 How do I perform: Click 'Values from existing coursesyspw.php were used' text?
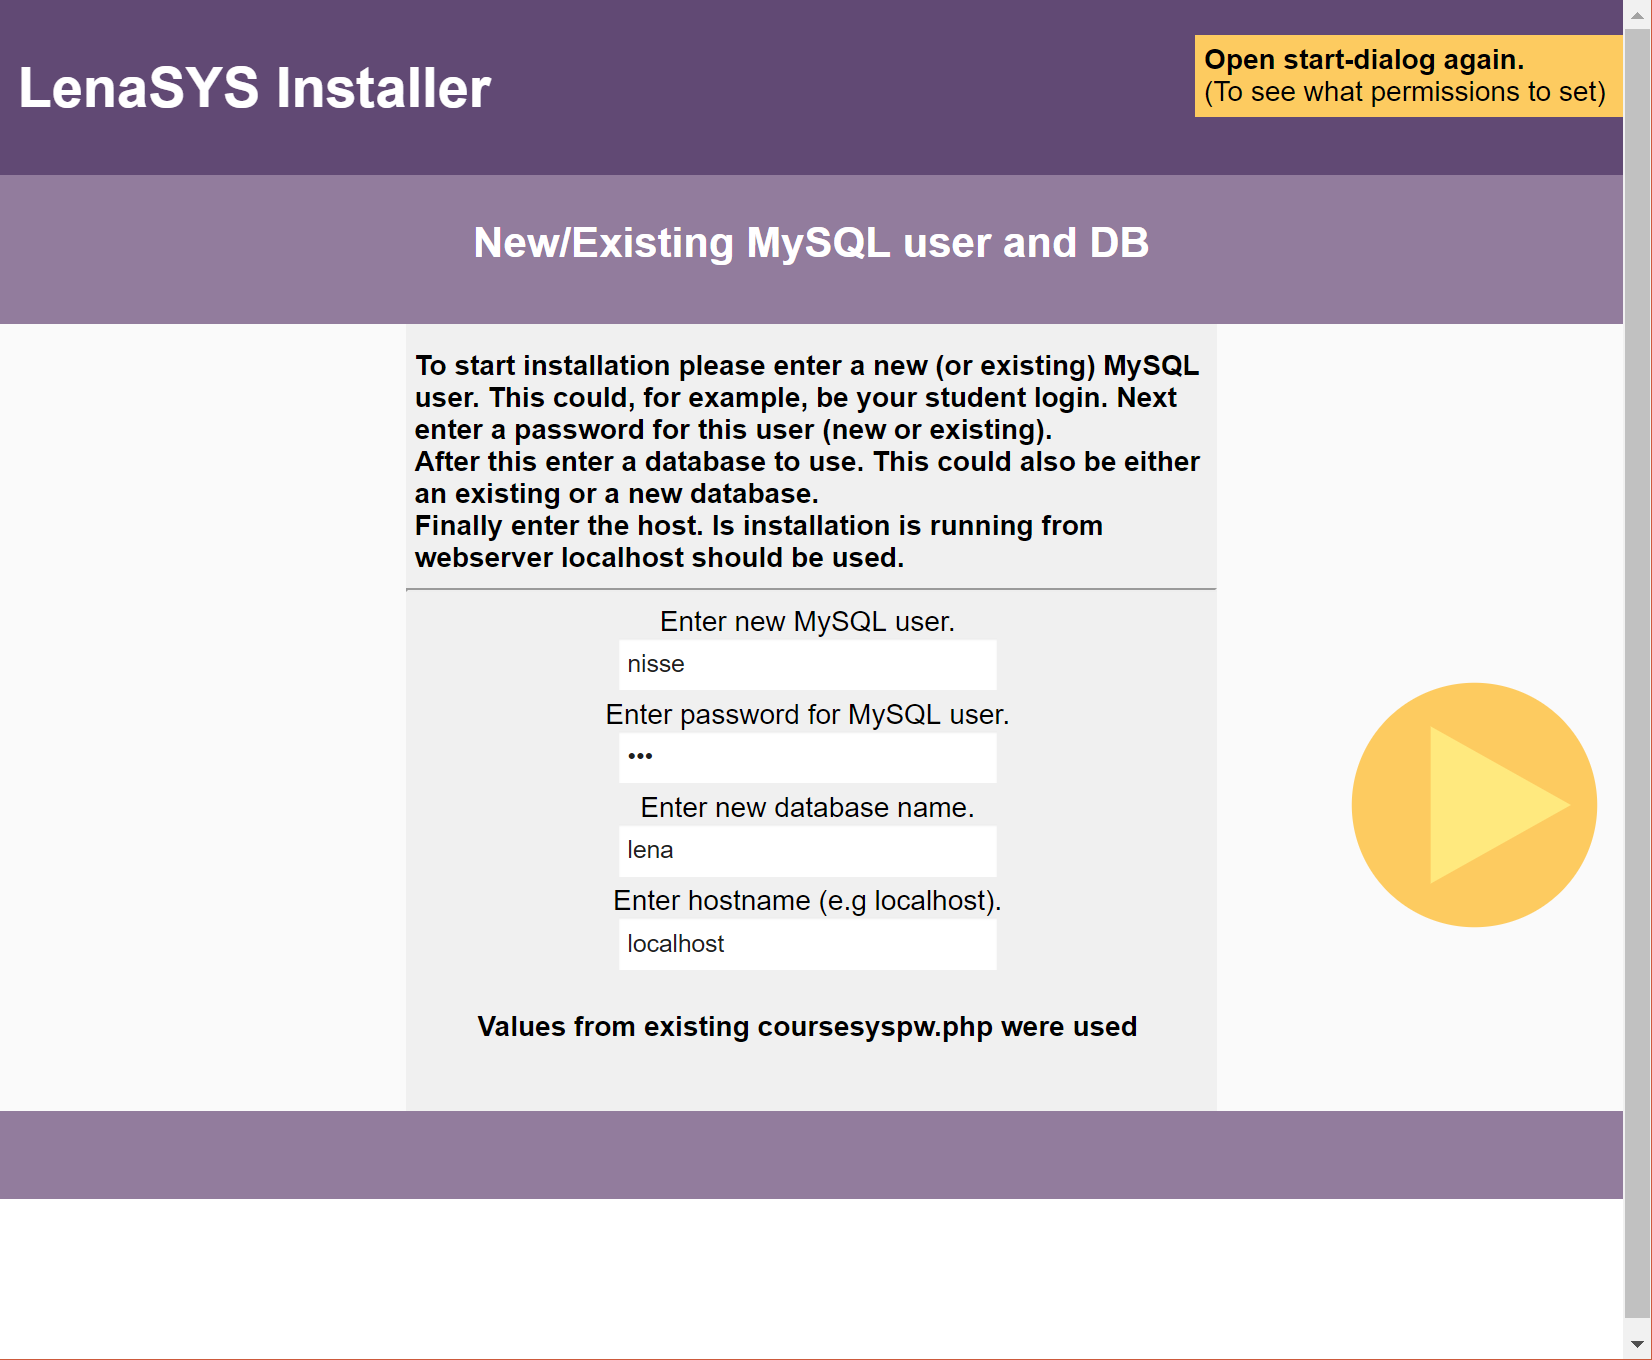click(x=807, y=1027)
